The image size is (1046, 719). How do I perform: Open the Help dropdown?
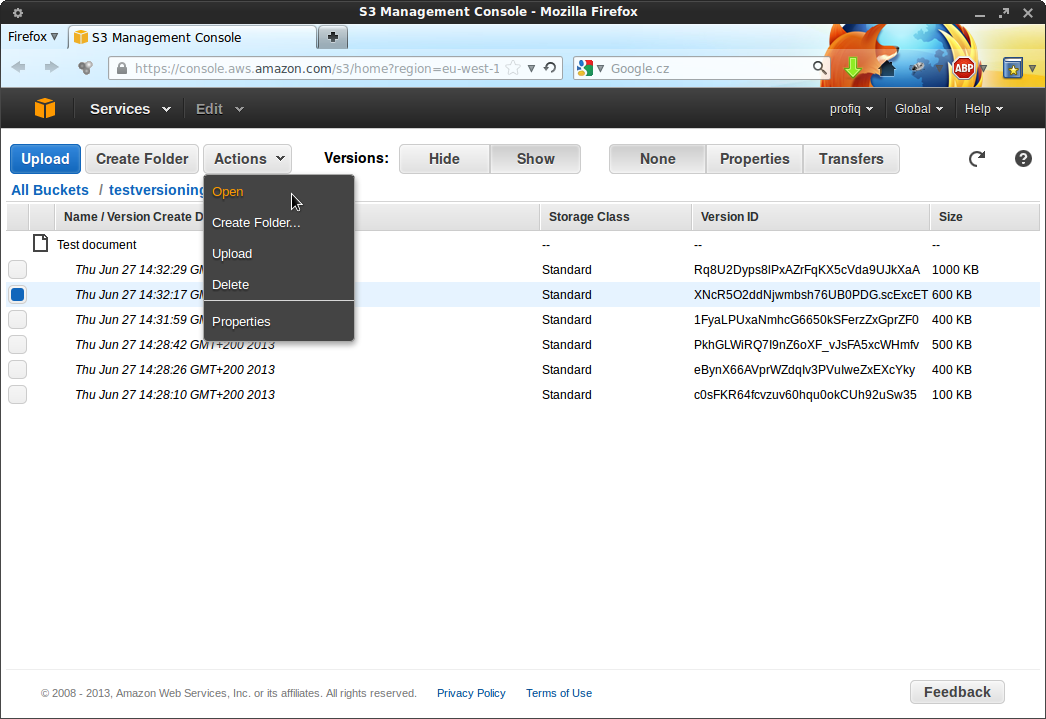coord(983,109)
